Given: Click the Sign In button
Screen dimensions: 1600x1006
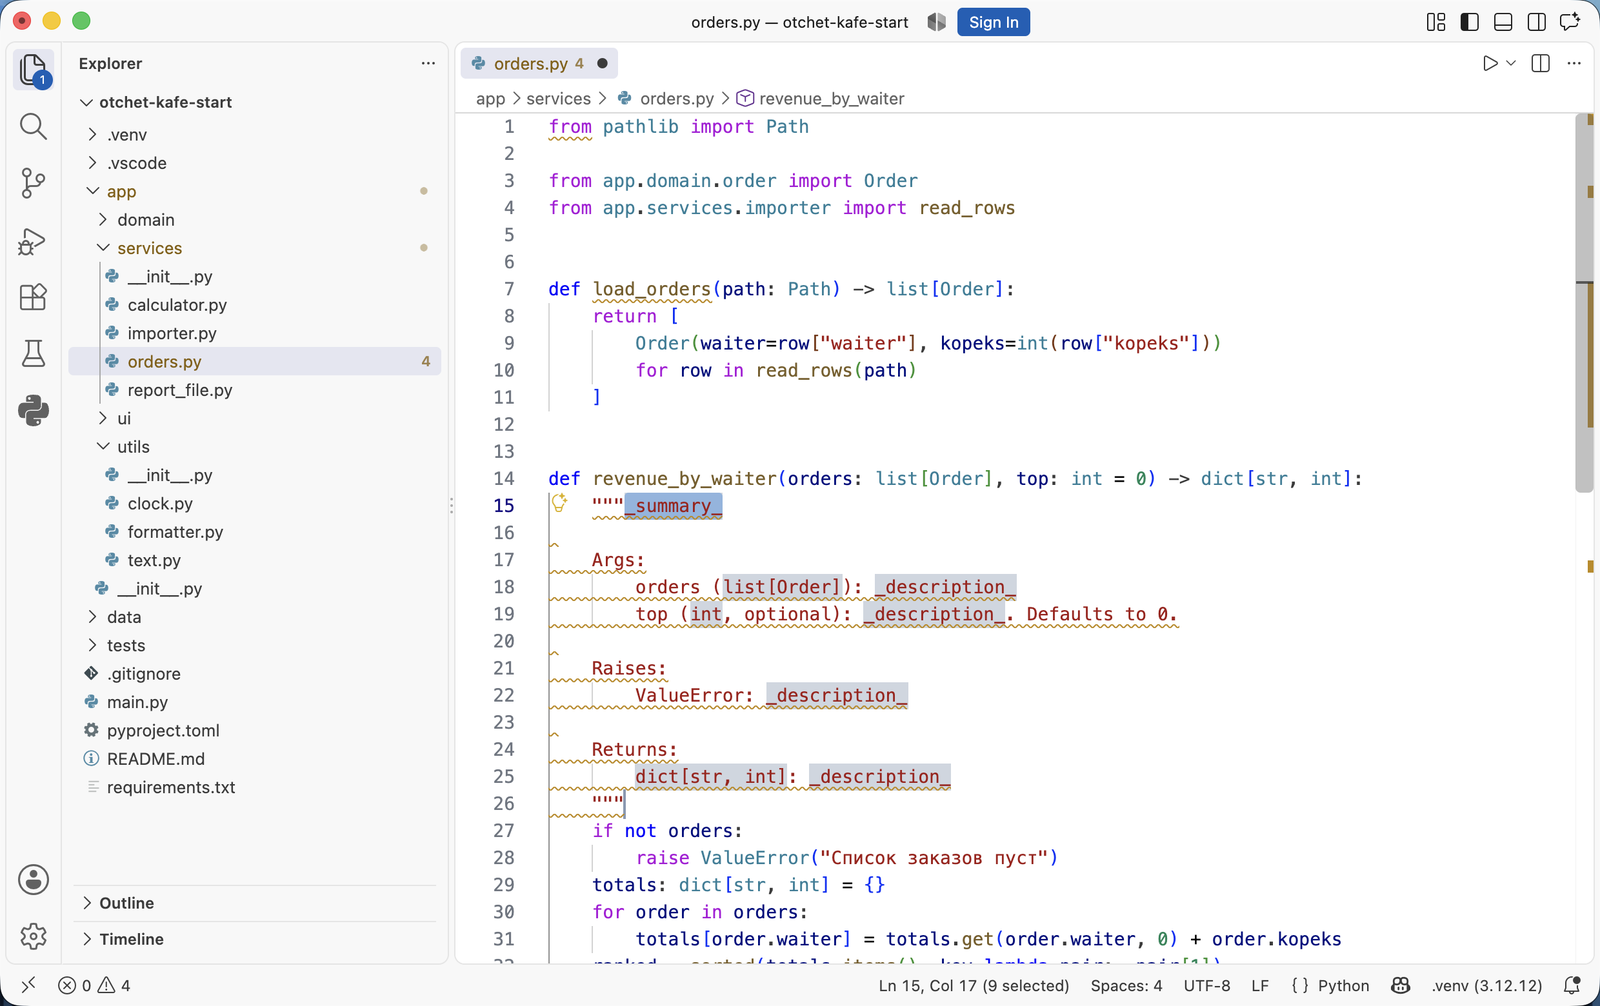Looking at the screenshot, I should [x=993, y=22].
